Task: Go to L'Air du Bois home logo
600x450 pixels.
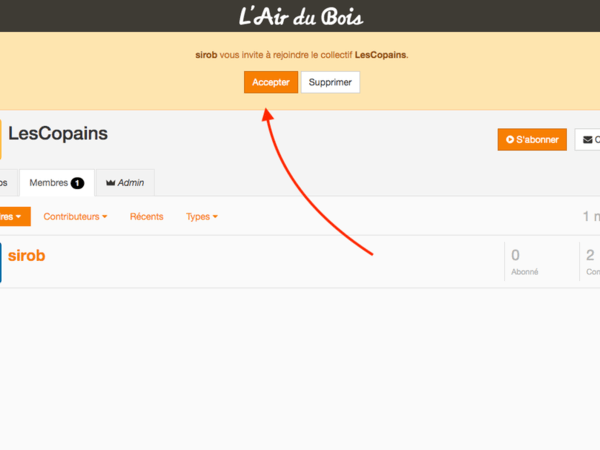Action: 301,16
